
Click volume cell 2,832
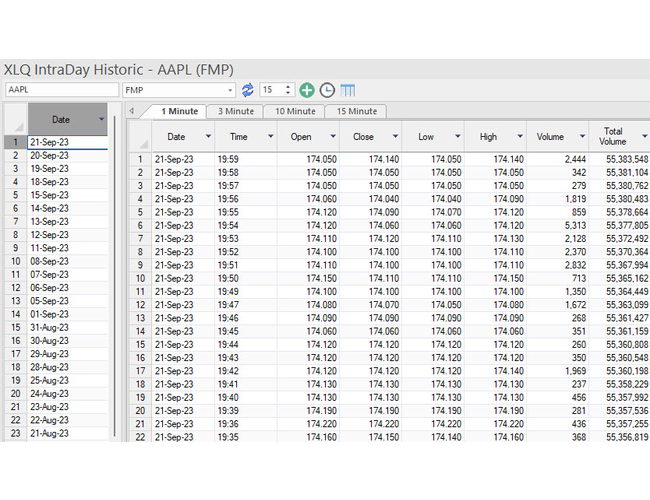[558, 265]
